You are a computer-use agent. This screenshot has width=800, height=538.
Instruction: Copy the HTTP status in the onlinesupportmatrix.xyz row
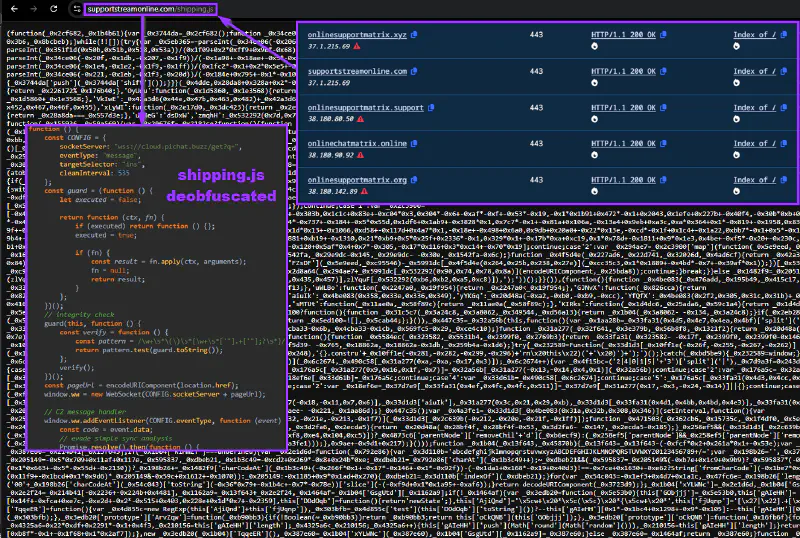(x=663, y=35)
